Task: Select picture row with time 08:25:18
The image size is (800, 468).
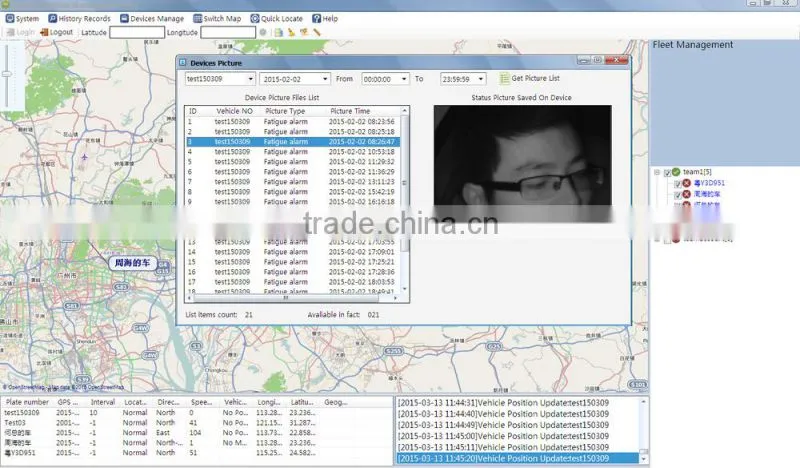Action: click(x=293, y=132)
